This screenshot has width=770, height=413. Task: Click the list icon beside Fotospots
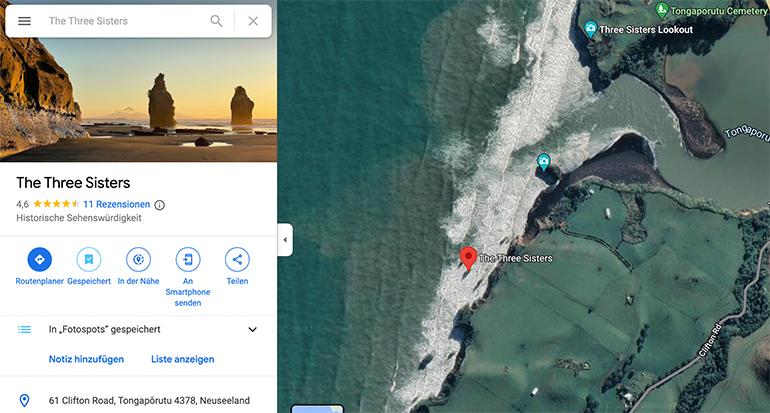(x=24, y=330)
